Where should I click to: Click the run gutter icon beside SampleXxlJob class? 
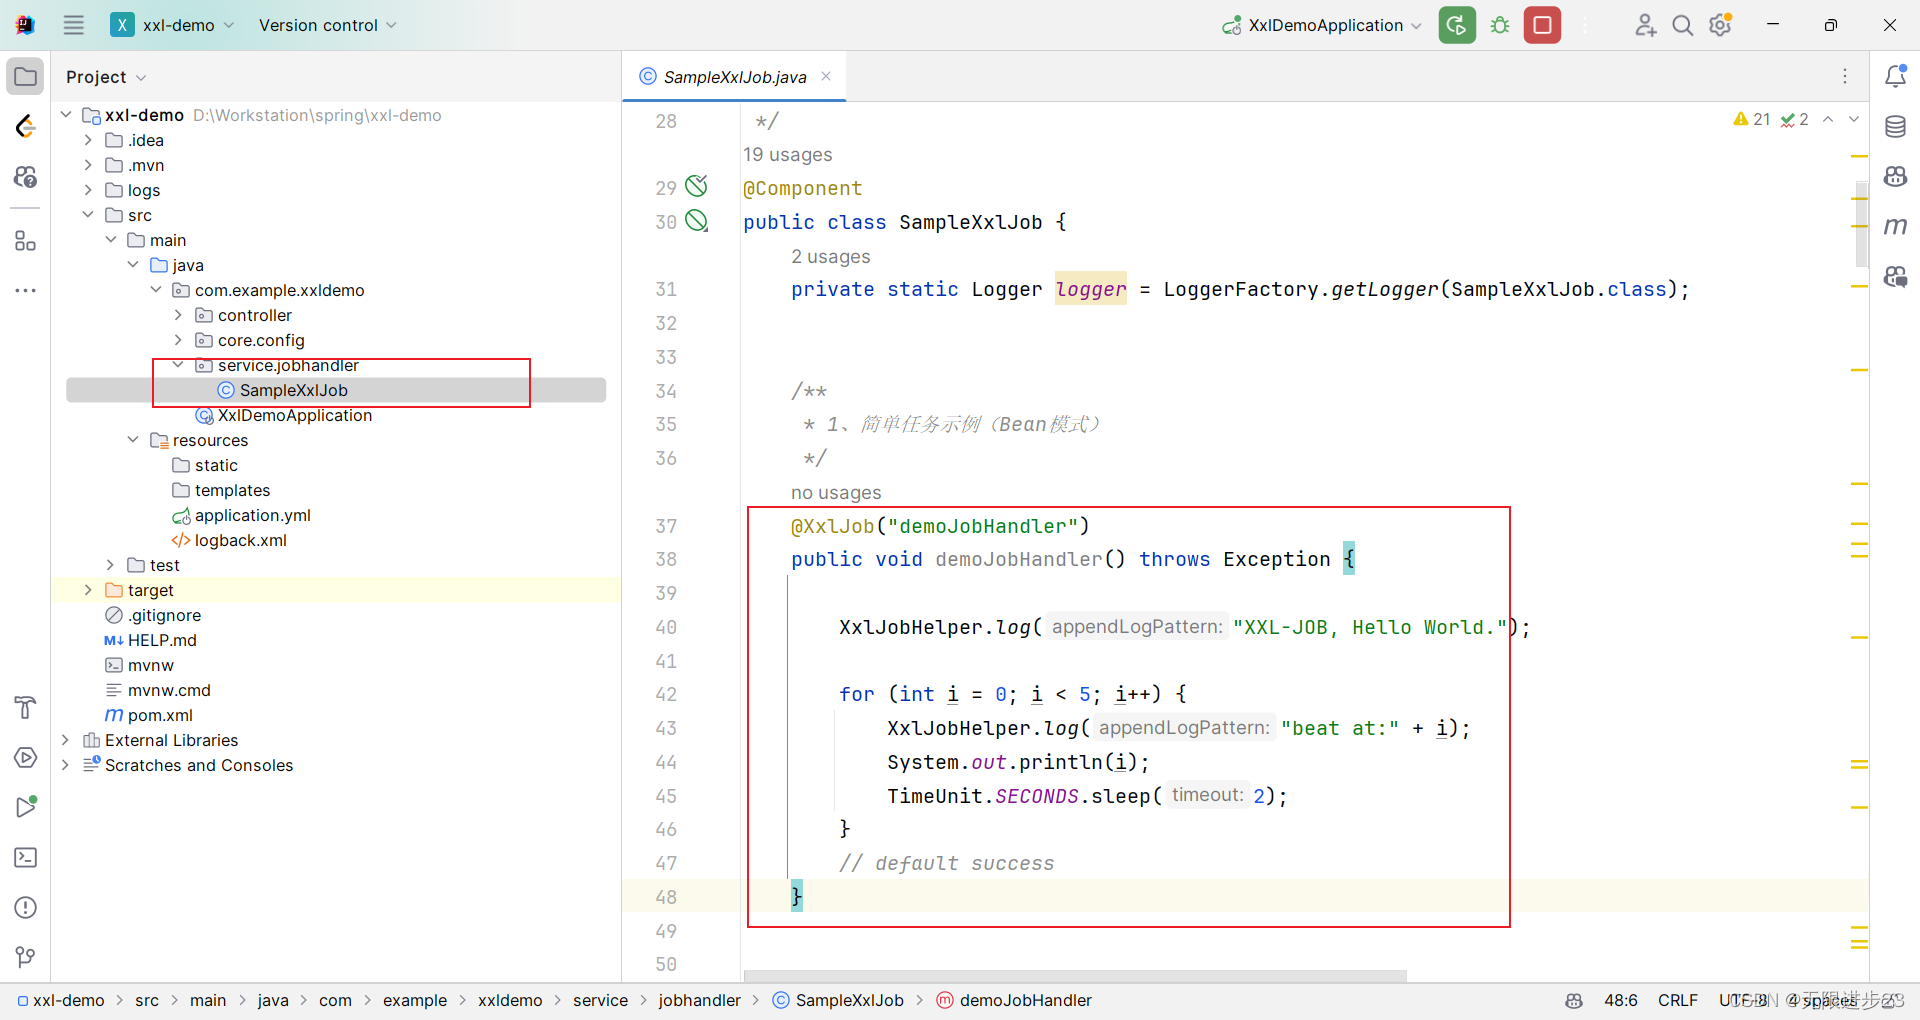pos(697,221)
